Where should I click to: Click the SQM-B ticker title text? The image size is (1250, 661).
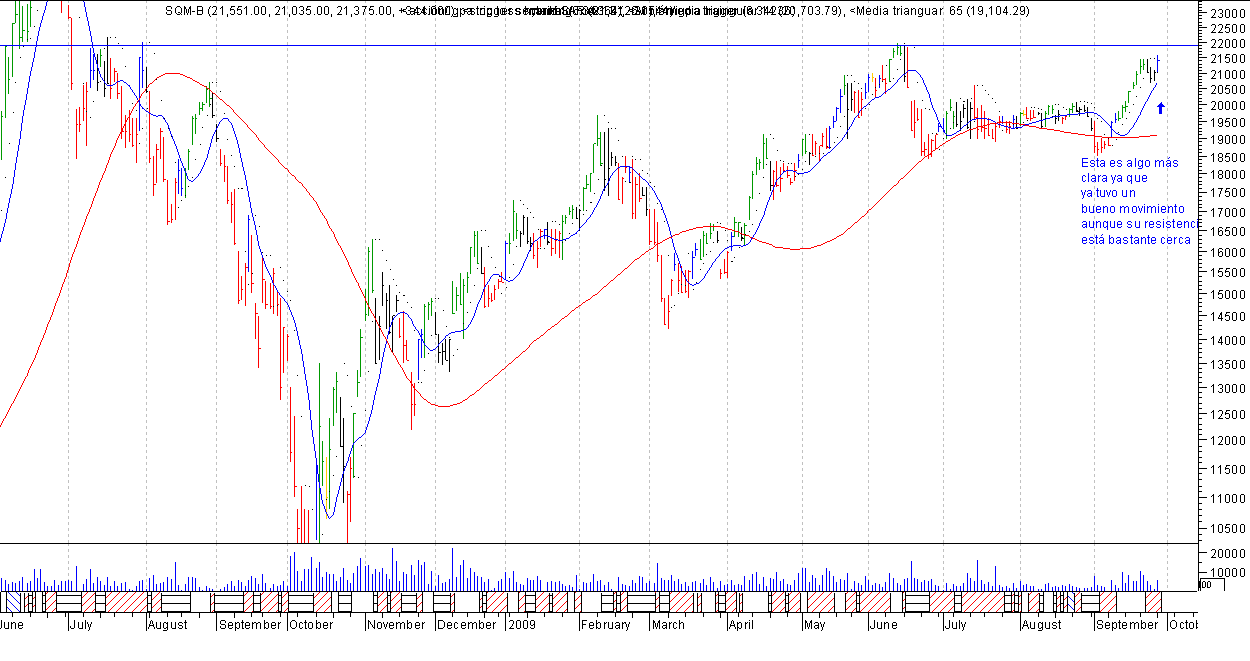[x=183, y=11]
